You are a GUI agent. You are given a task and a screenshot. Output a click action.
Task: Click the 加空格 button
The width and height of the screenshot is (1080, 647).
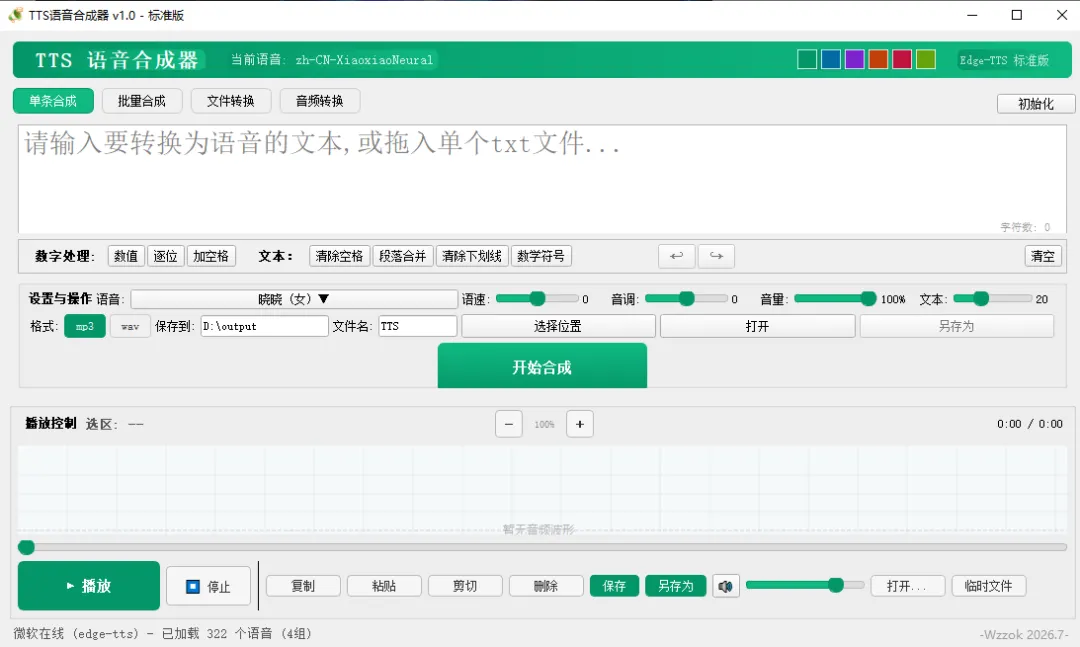coord(211,256)
